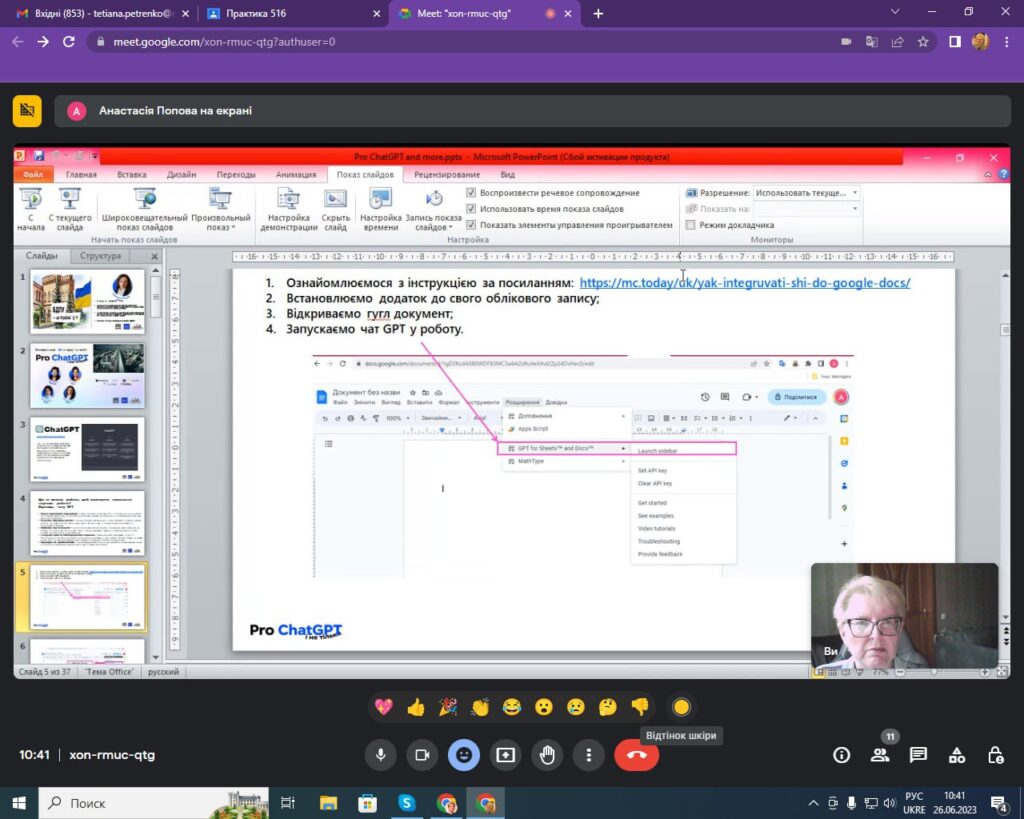Click the Chrome address bar
The height and width of the screenshot is (819, 1024).
click(x=450, y=42)
